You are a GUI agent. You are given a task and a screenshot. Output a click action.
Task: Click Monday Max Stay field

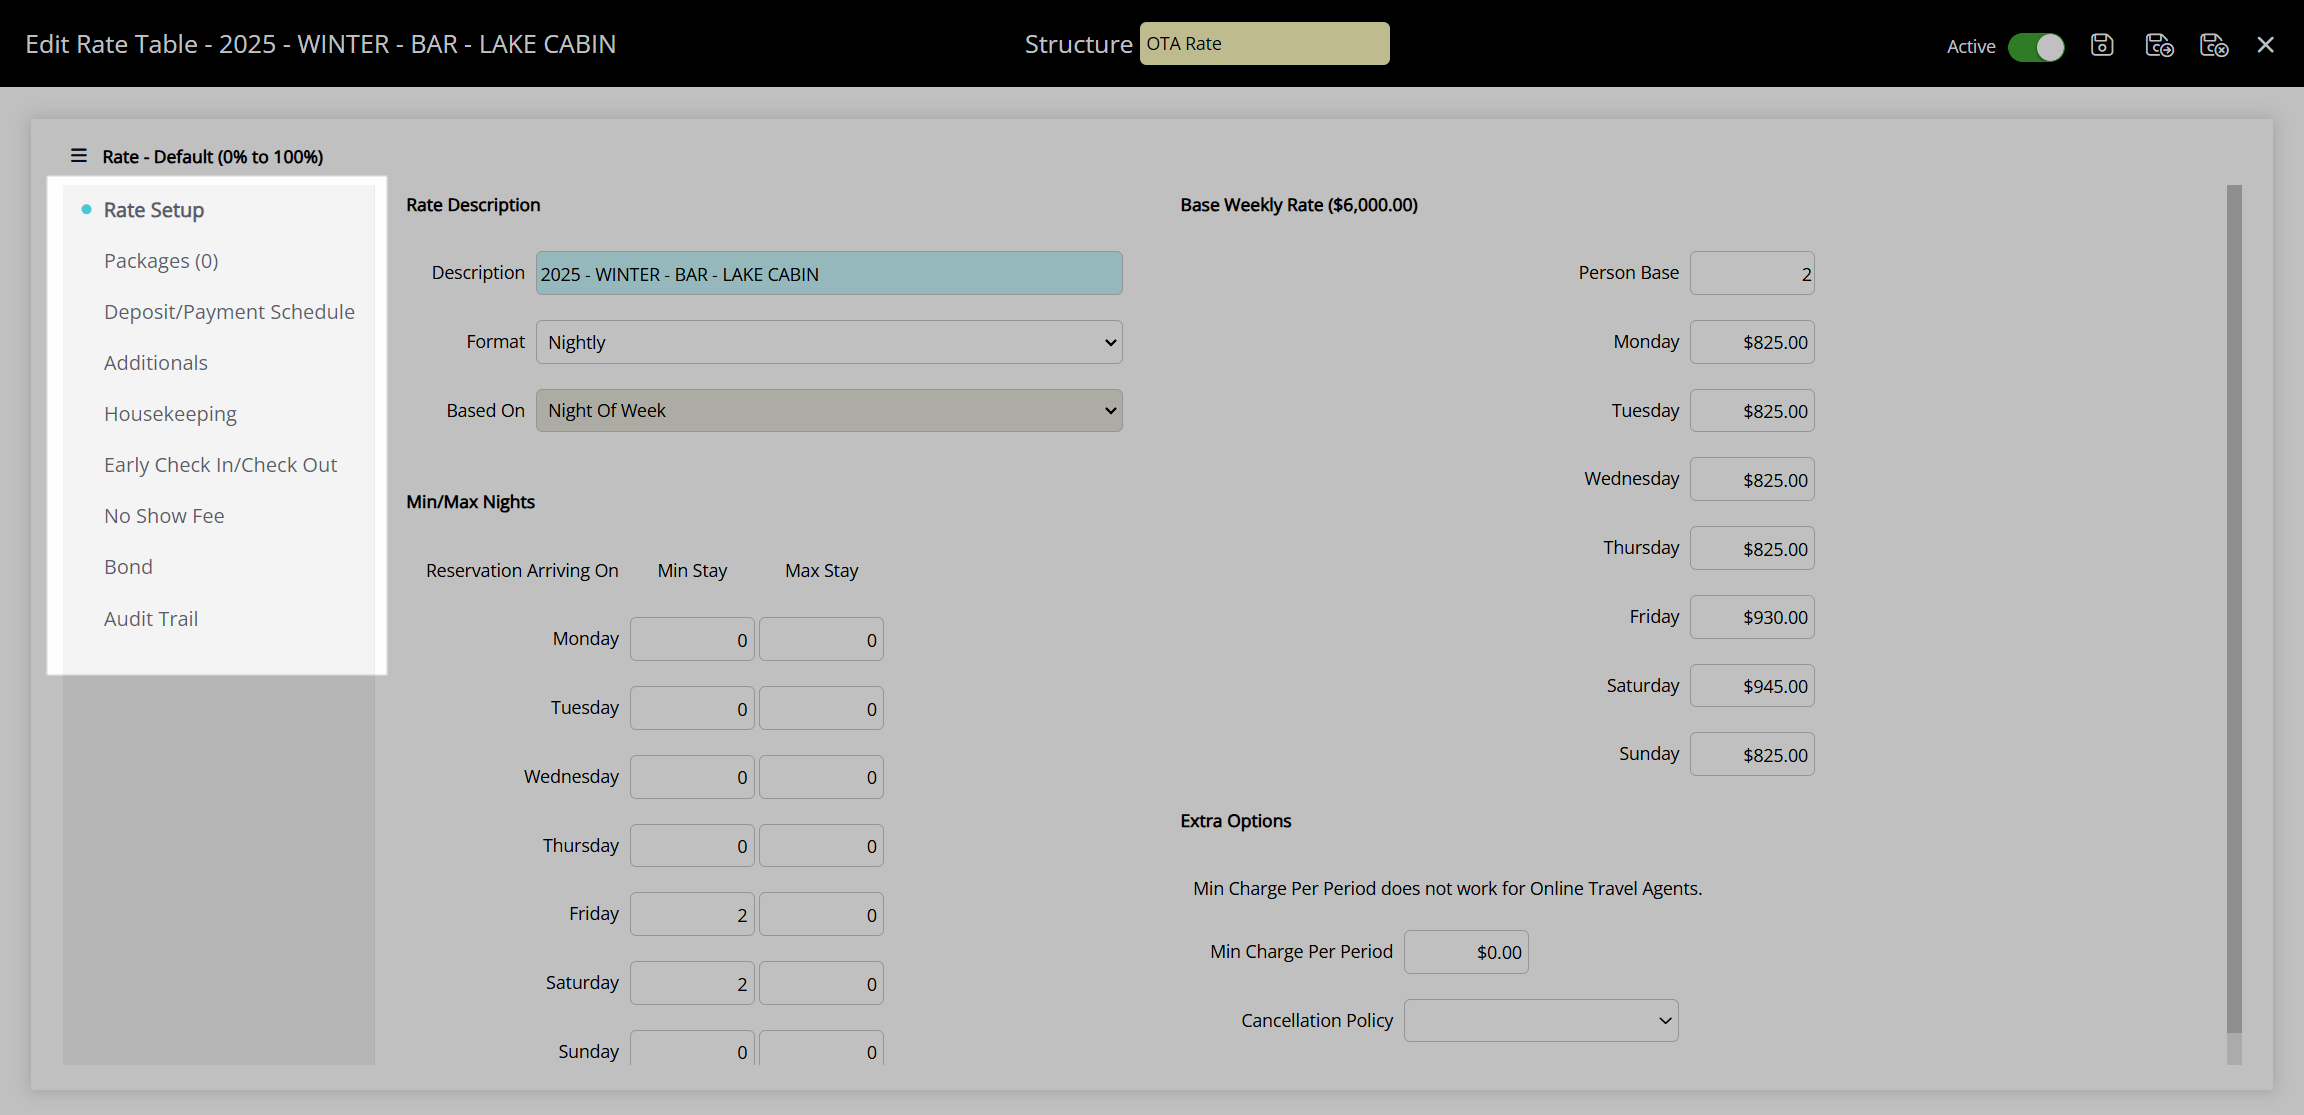click(821, 639)
